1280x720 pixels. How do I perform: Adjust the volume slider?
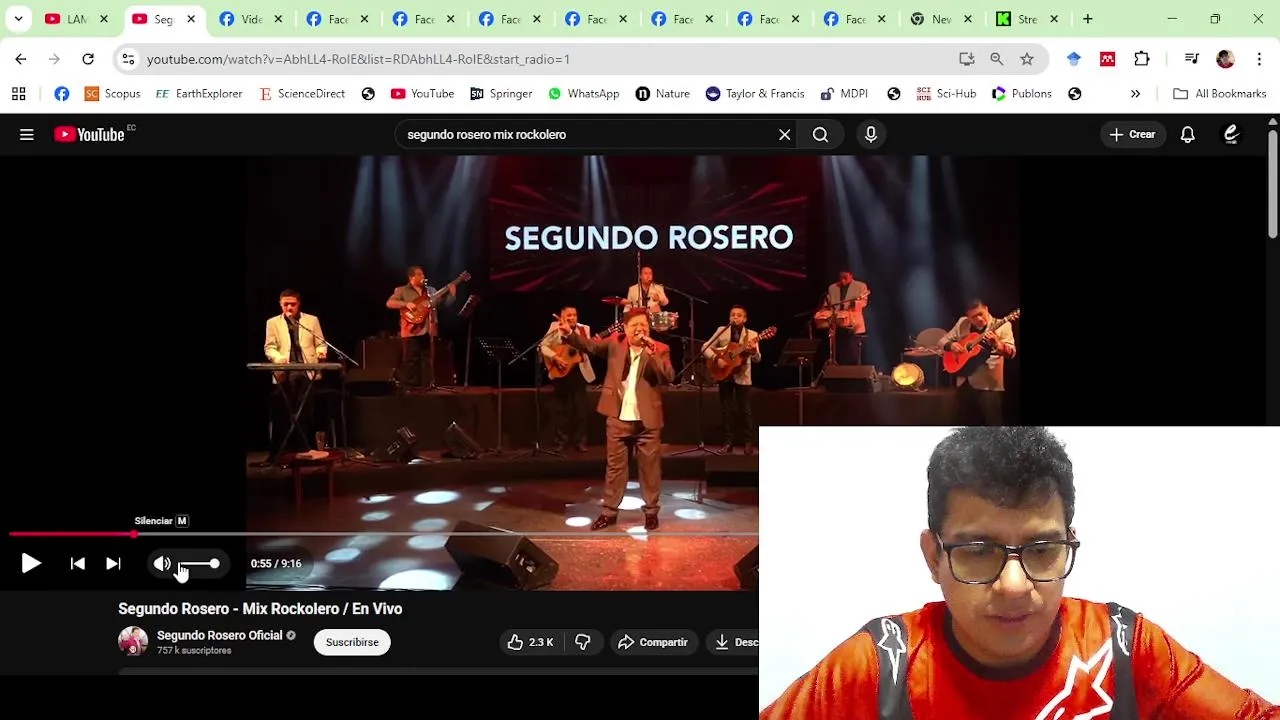[x=199, y=564]
